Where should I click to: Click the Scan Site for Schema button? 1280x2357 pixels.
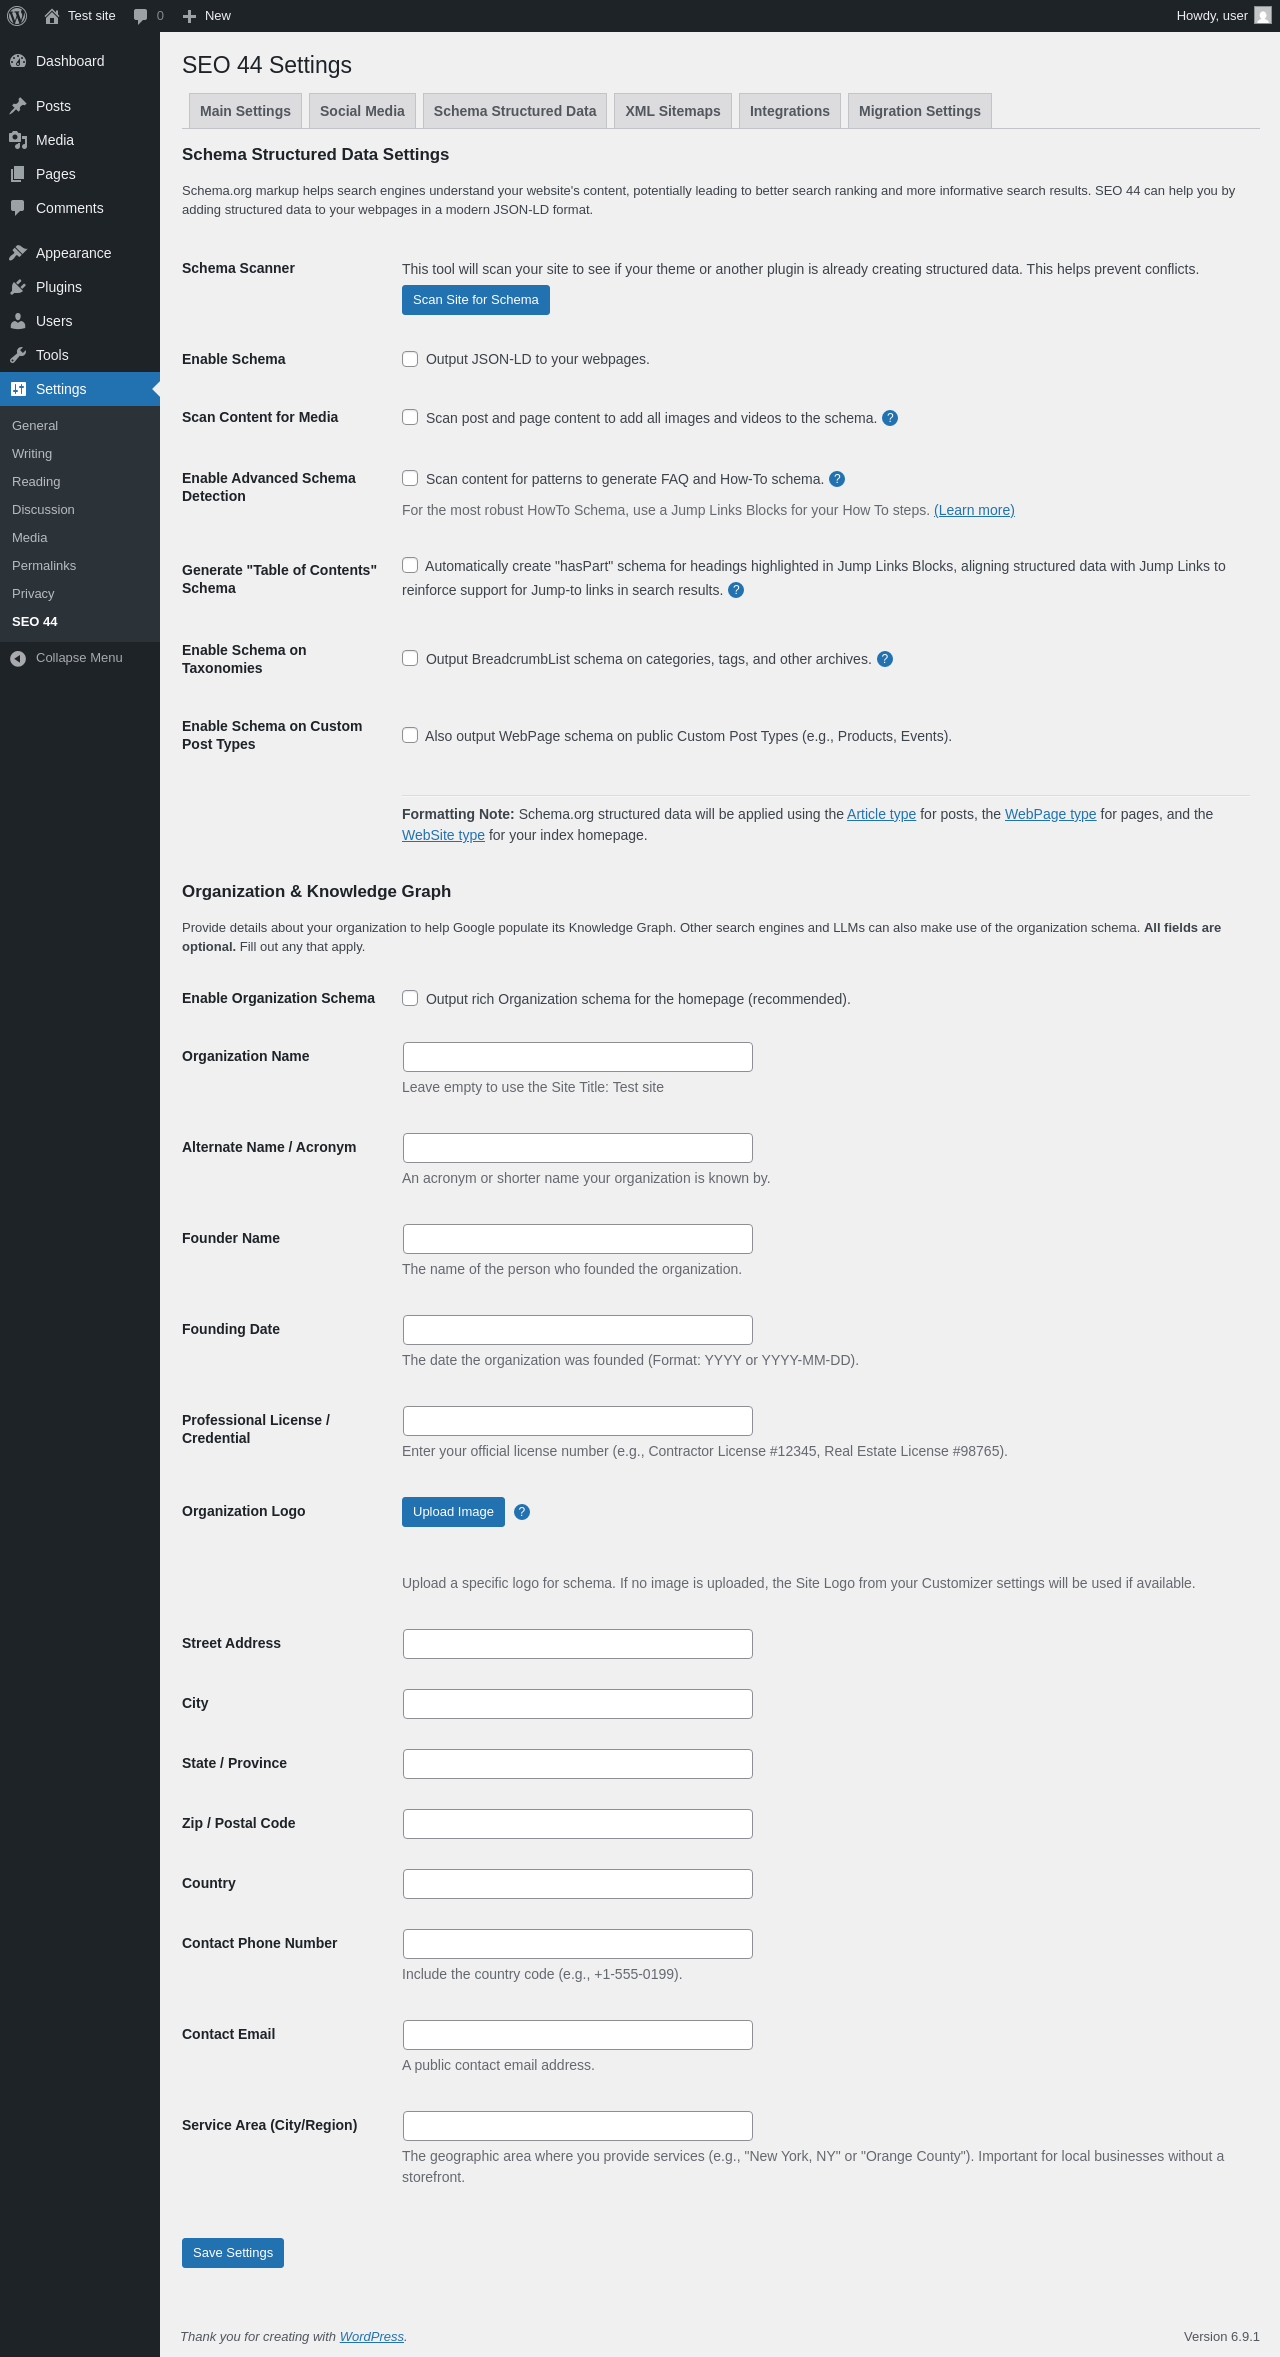(x=476, y=300)
